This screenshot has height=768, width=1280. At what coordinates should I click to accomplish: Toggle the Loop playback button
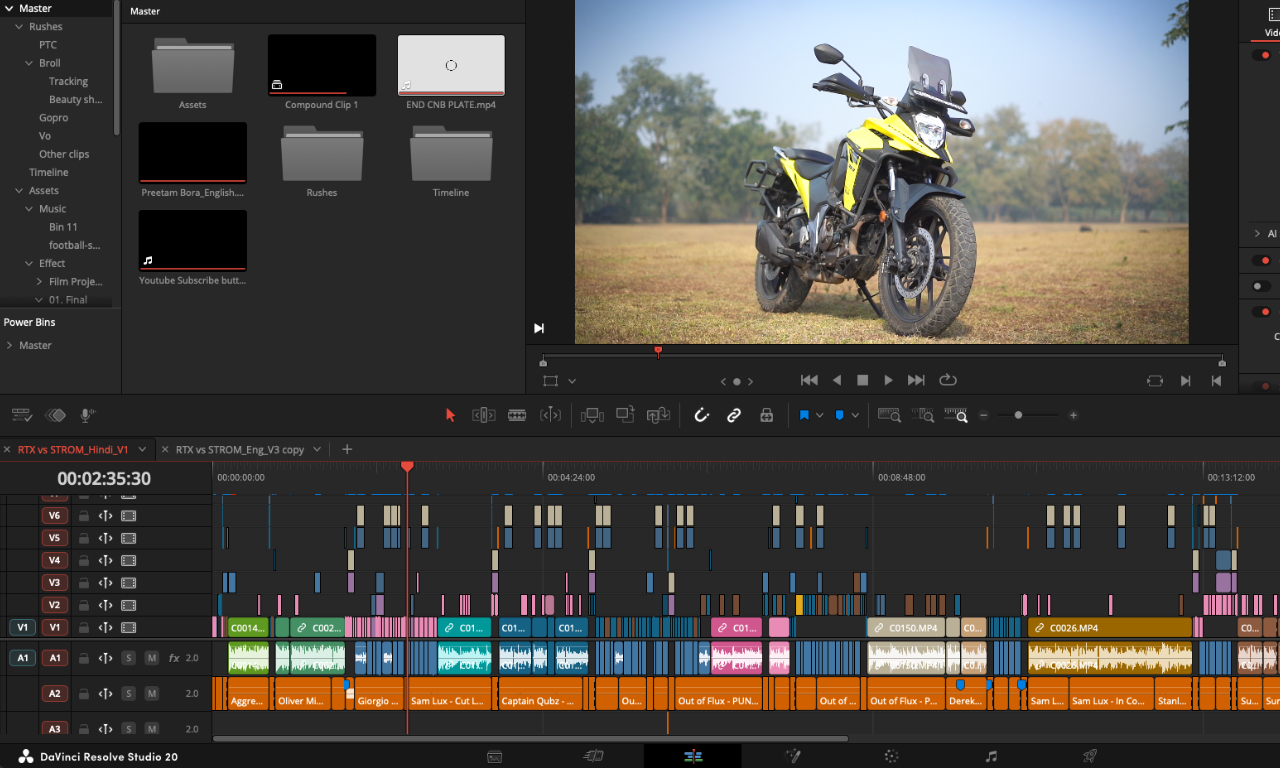tap(948, 380)
